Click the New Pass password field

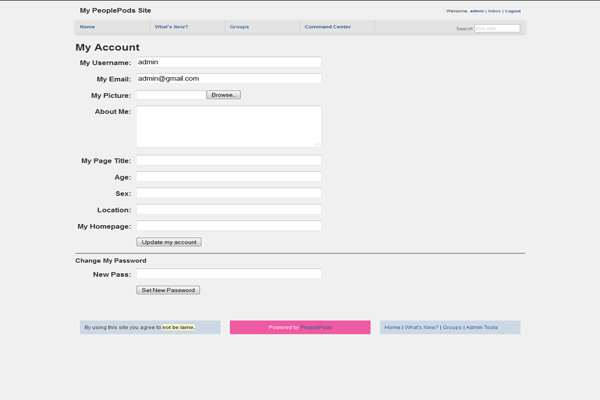pyautogui.click(x=228, y=274)
